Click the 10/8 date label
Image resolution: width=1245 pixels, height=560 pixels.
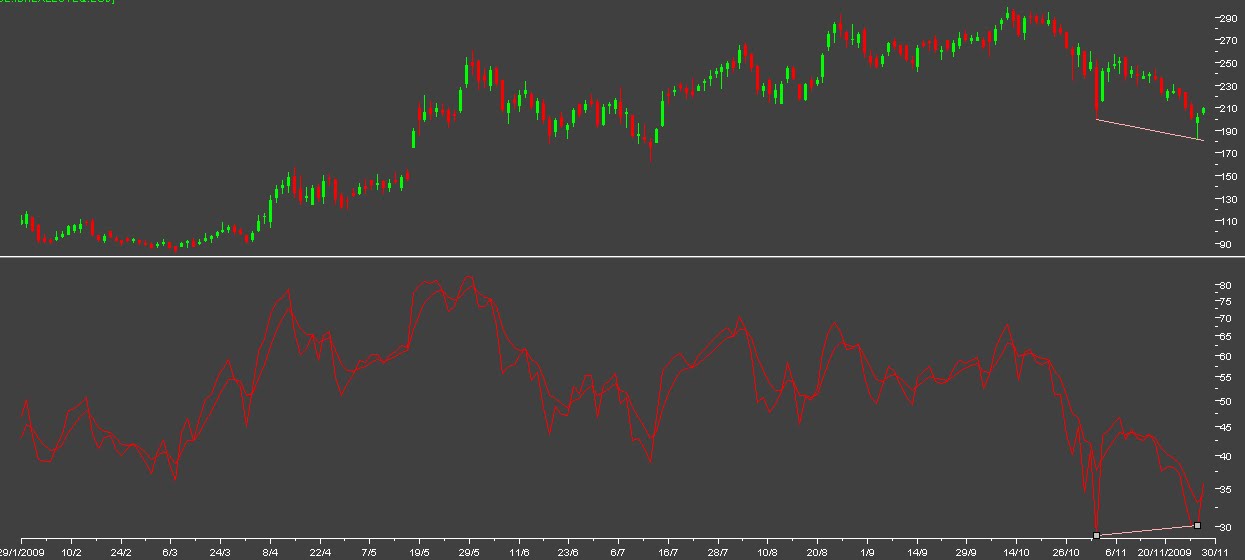click(x=767, y=551)
